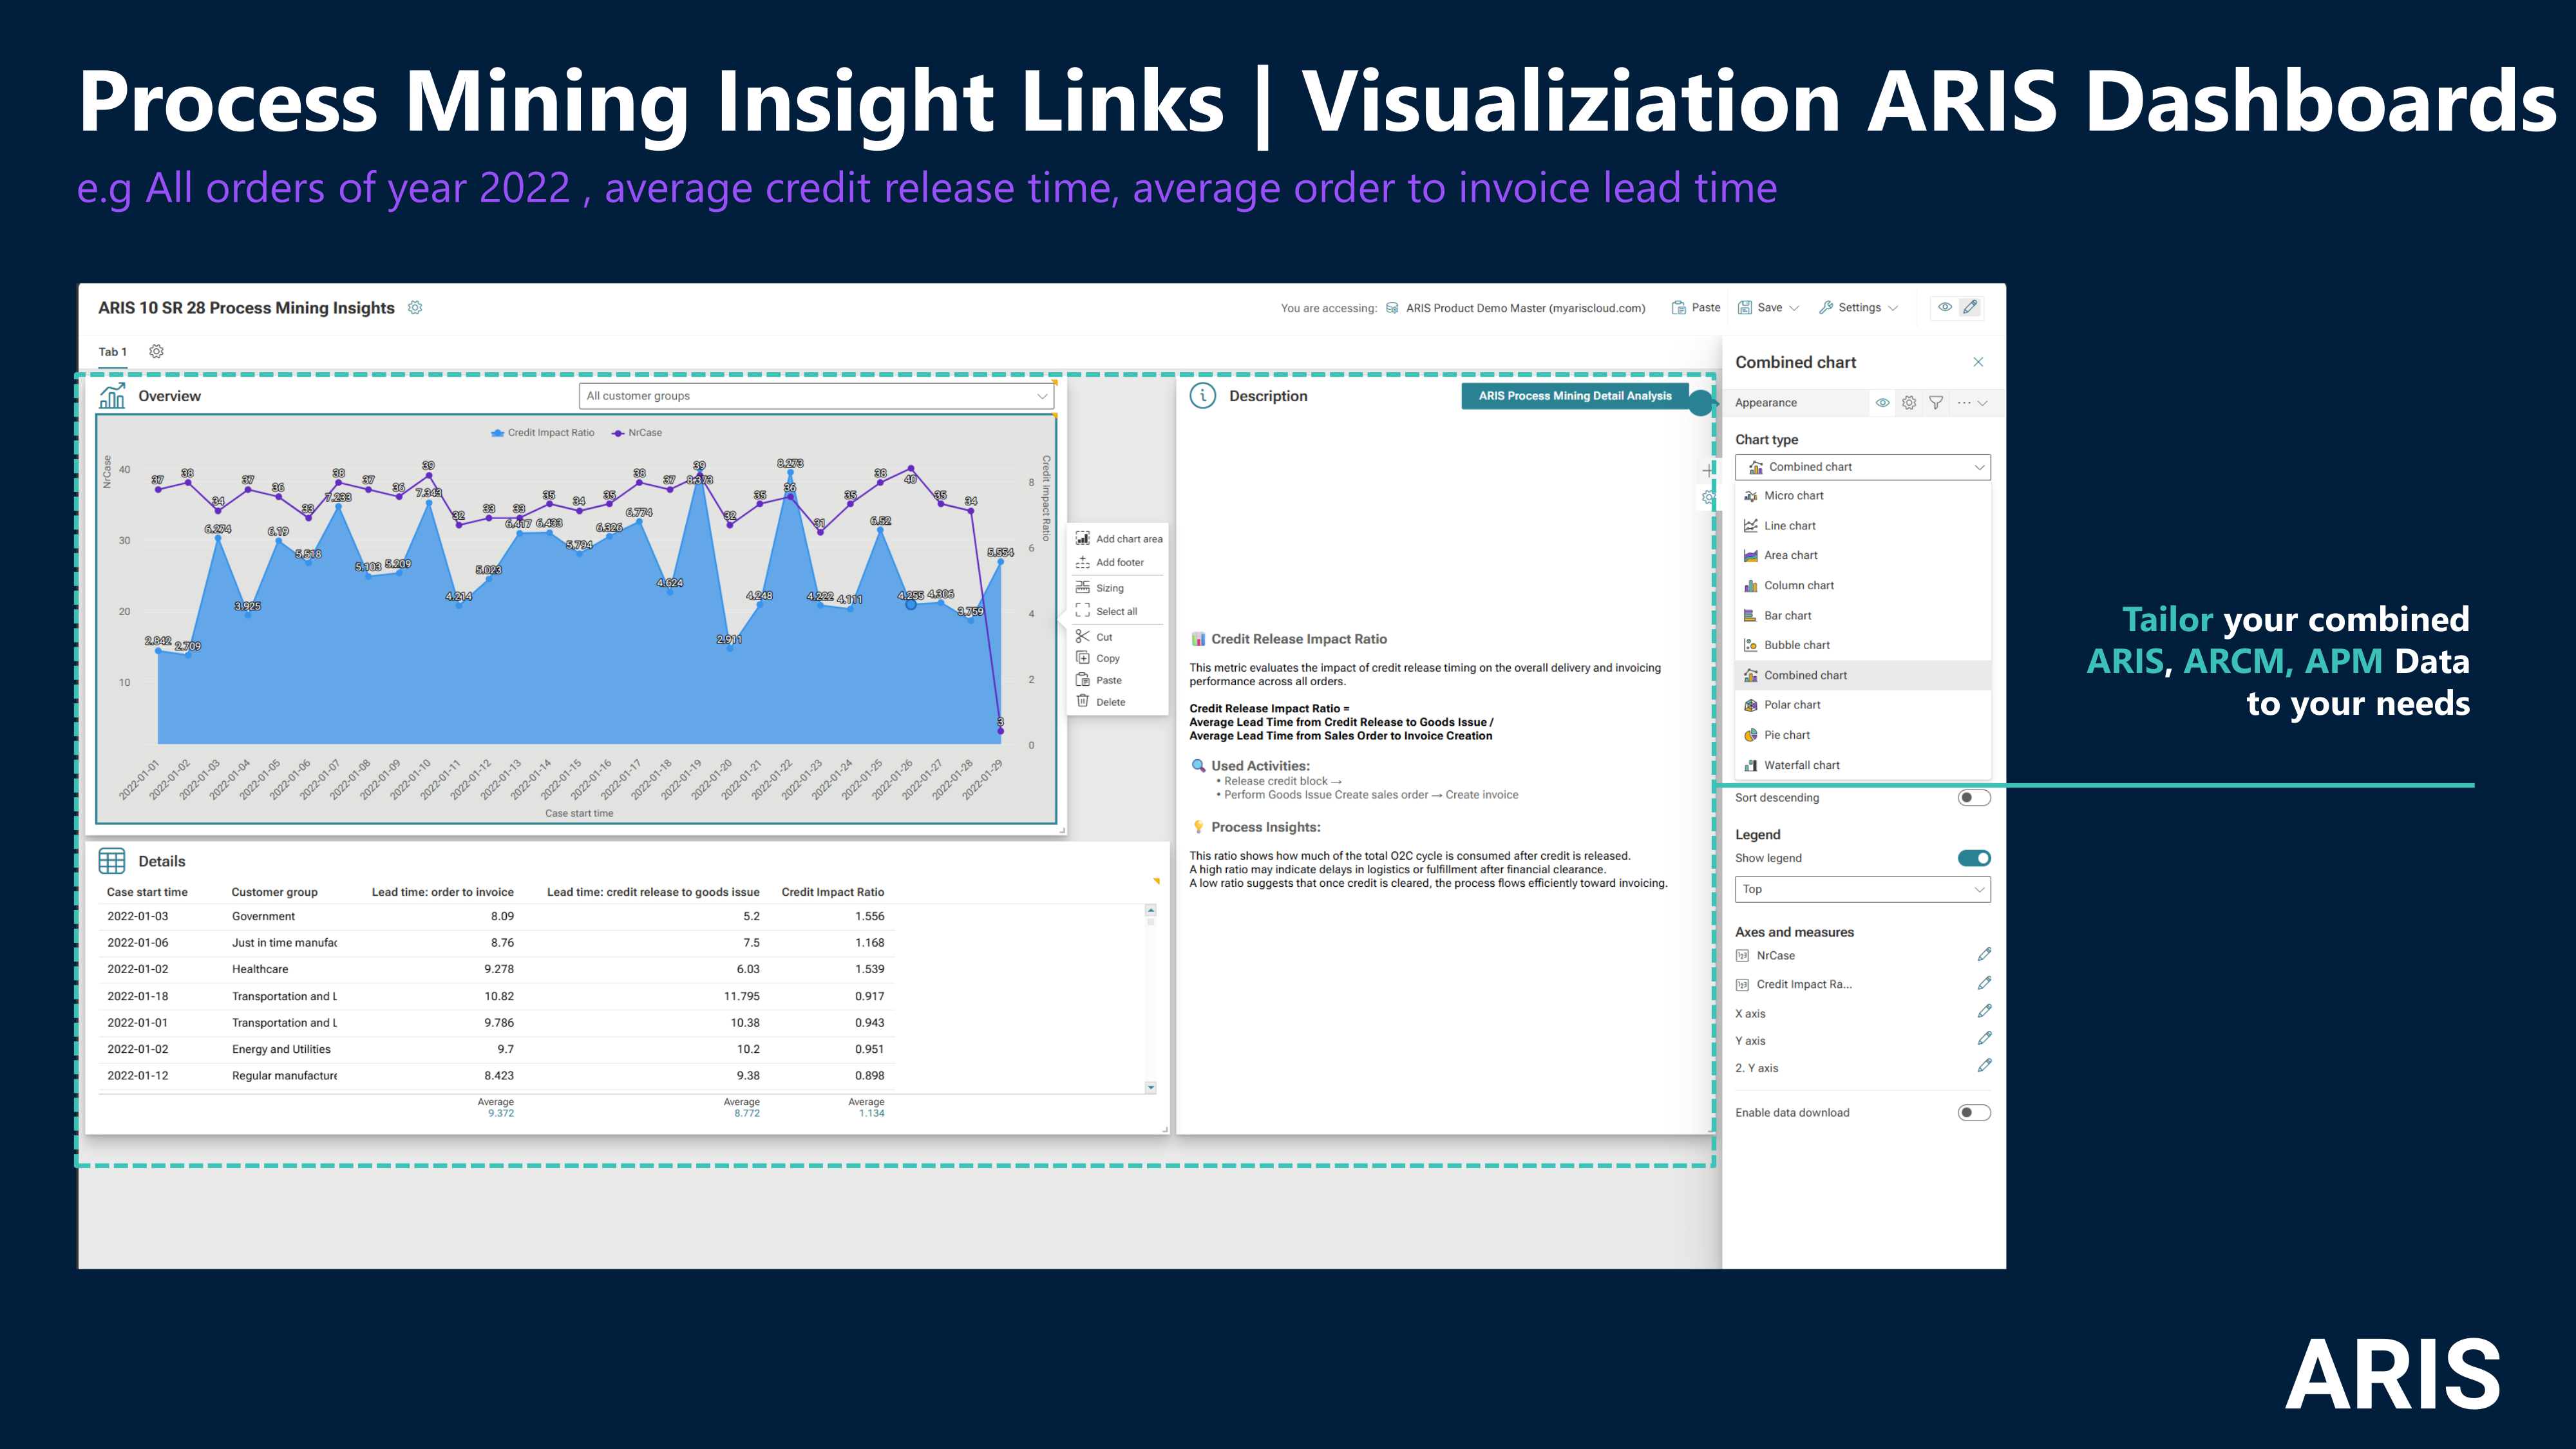Expand the Settings dropdown arrow
This screenshot has width=2576, height=1449.
coord(1893,308)
